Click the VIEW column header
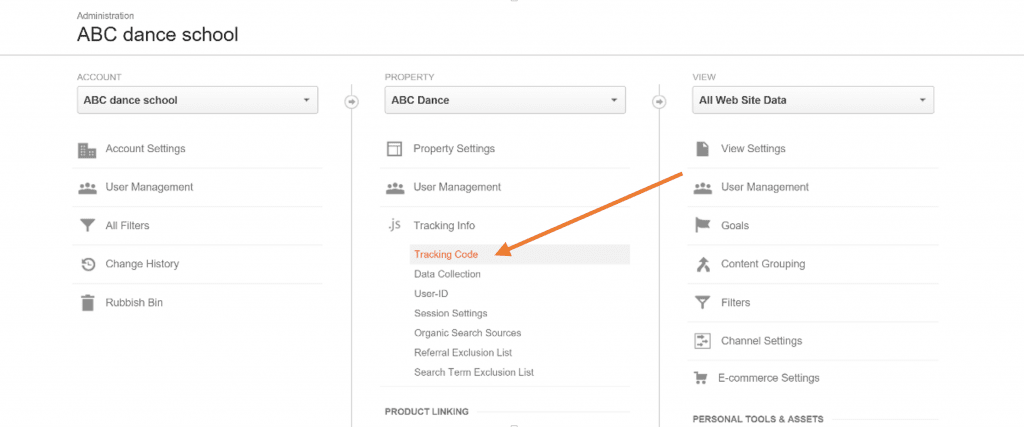Viewport: 1024px width, 427px height. pos(704,77)
